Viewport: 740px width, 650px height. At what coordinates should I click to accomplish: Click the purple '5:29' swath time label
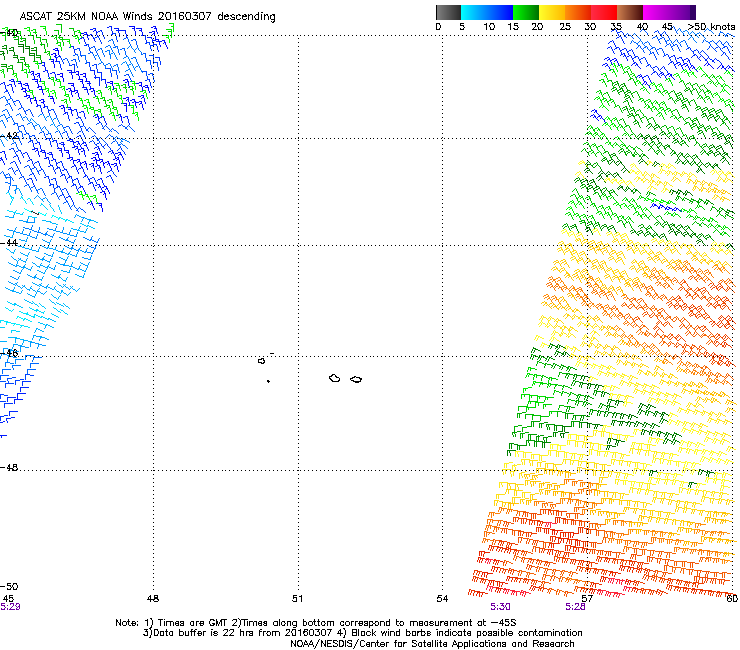click(x=10, y=607)
